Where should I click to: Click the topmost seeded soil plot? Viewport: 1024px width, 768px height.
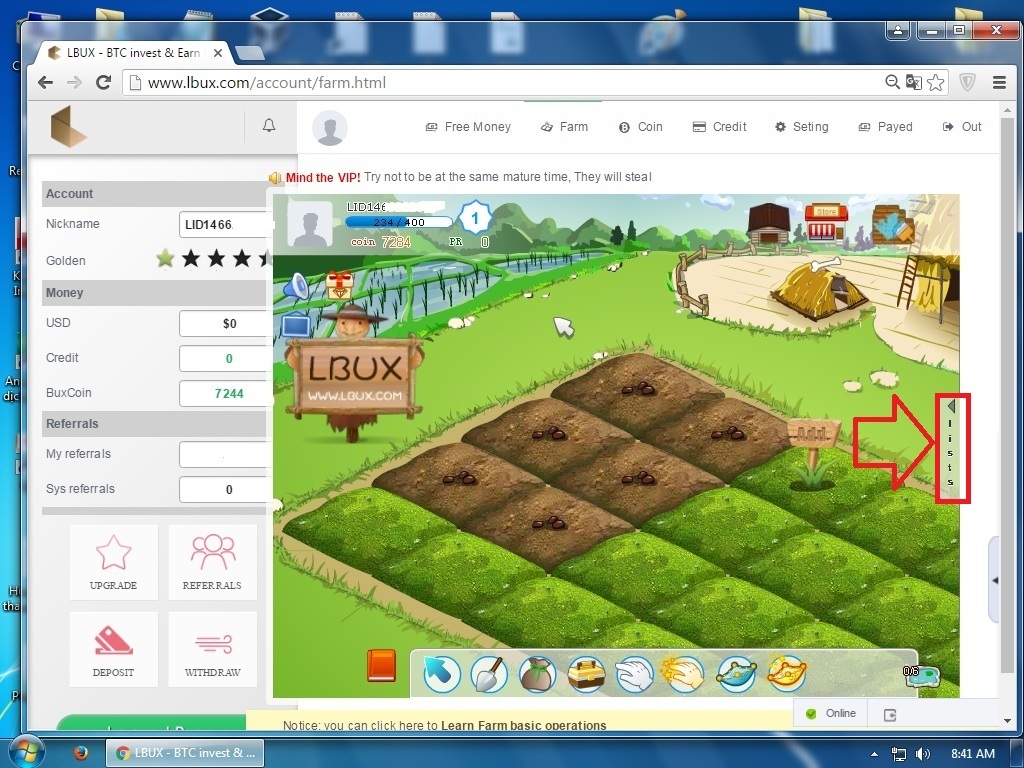click(x=637, y=387)
